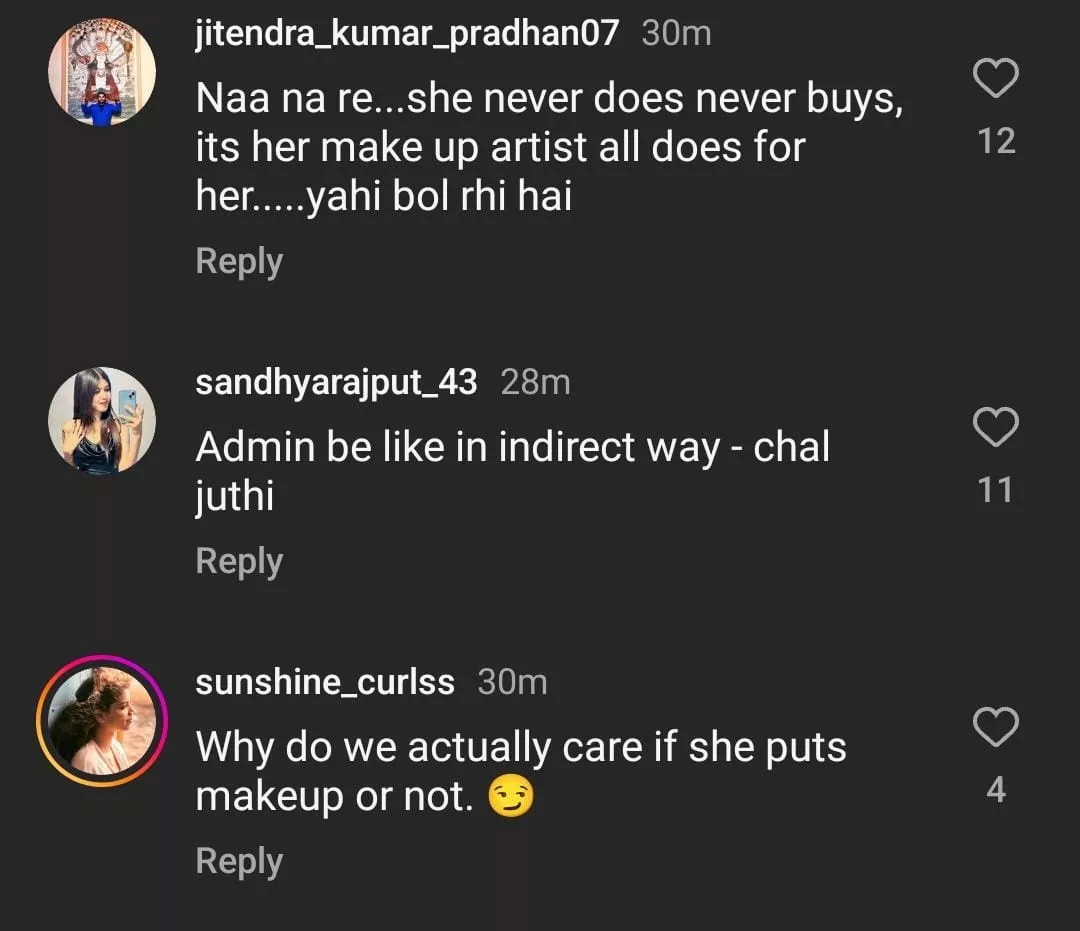The width and height of the screenshot is (1080, 931).
Task: Click the 28m timestamp on sandhyarajput_43's comment
Action: point(535,382)
